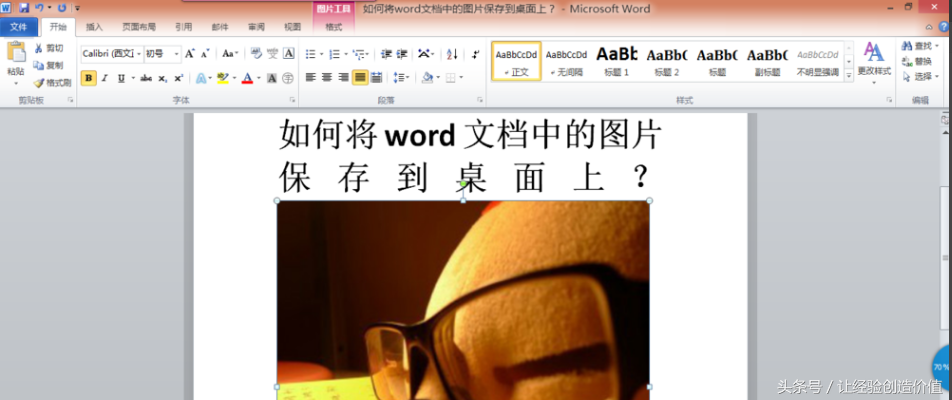Decrease the paragraph indent
Screen dimensions: 952x400
click(386, 54)
